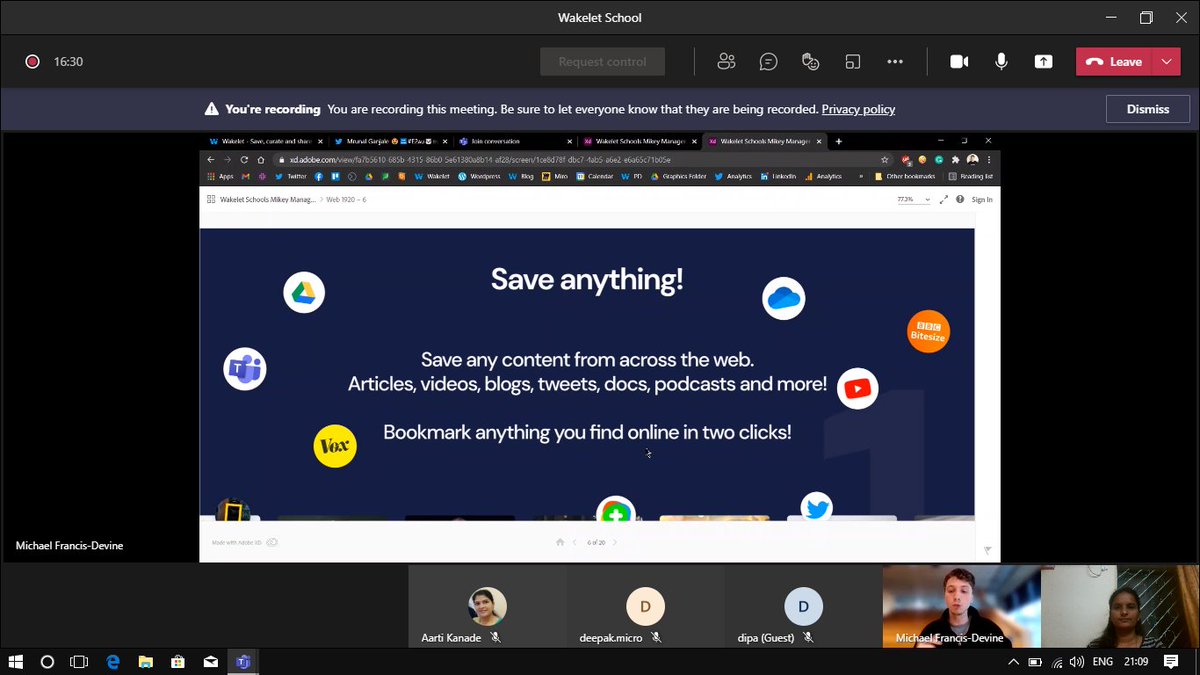1200x675 pixels.
Task: Open the clock showing 21:09
Action: [x=1135, y=662]
